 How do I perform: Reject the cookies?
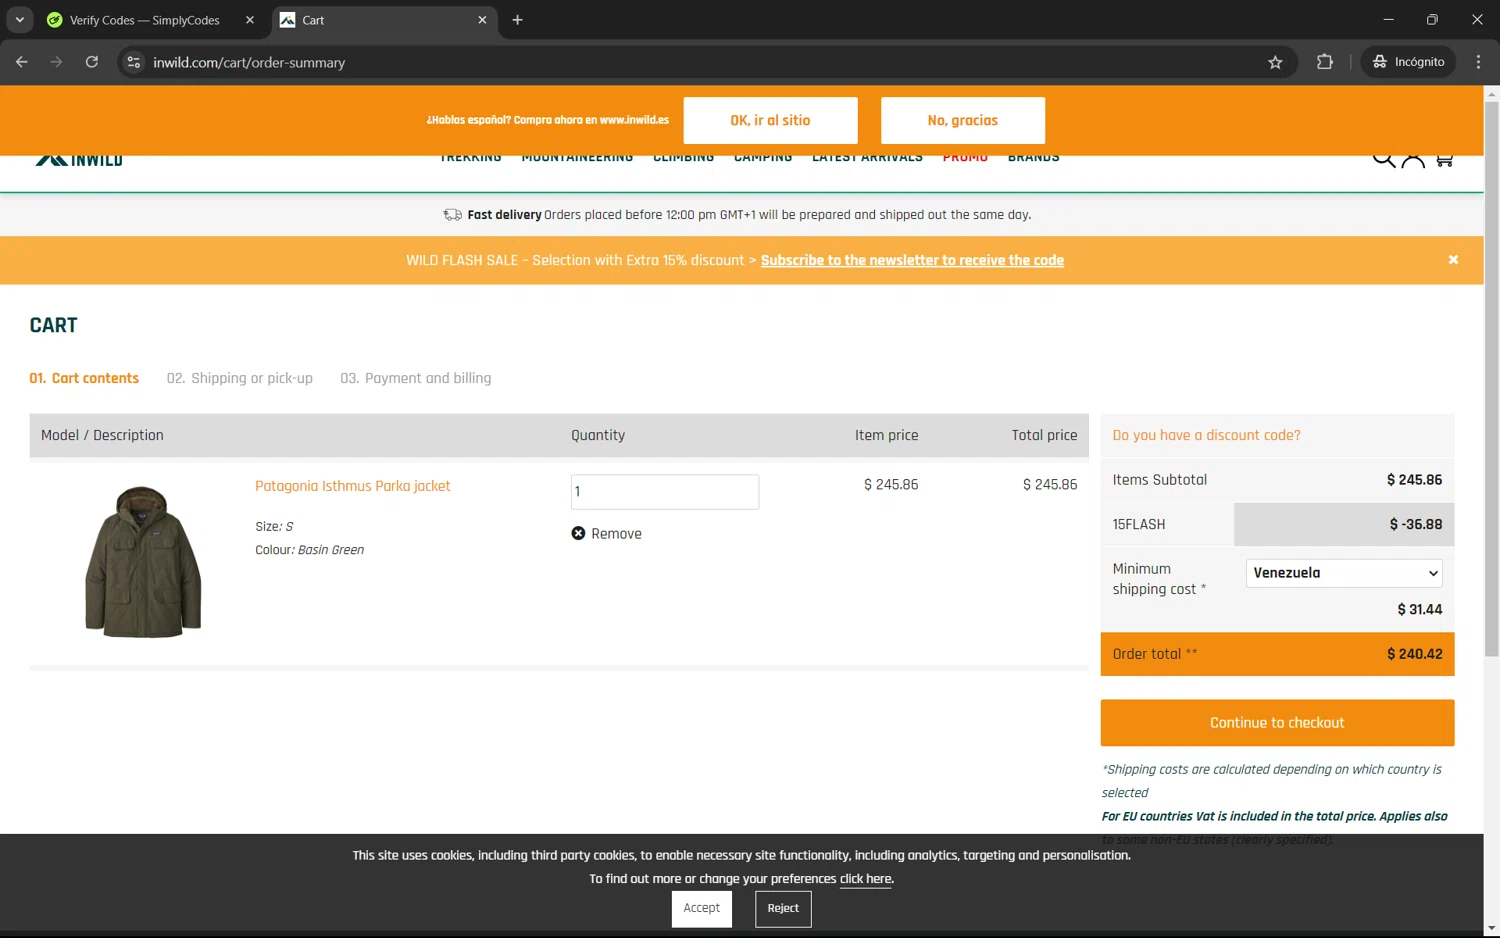[783, 908]
